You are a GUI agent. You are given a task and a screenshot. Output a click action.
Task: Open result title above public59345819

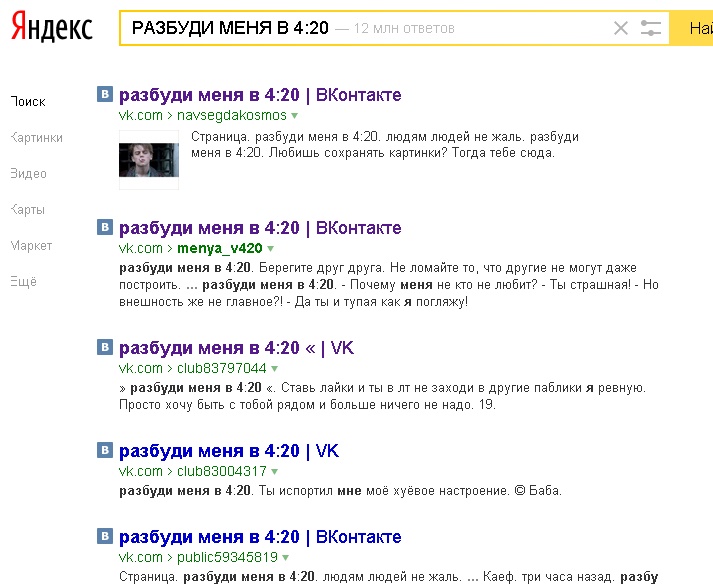(260, 537)
